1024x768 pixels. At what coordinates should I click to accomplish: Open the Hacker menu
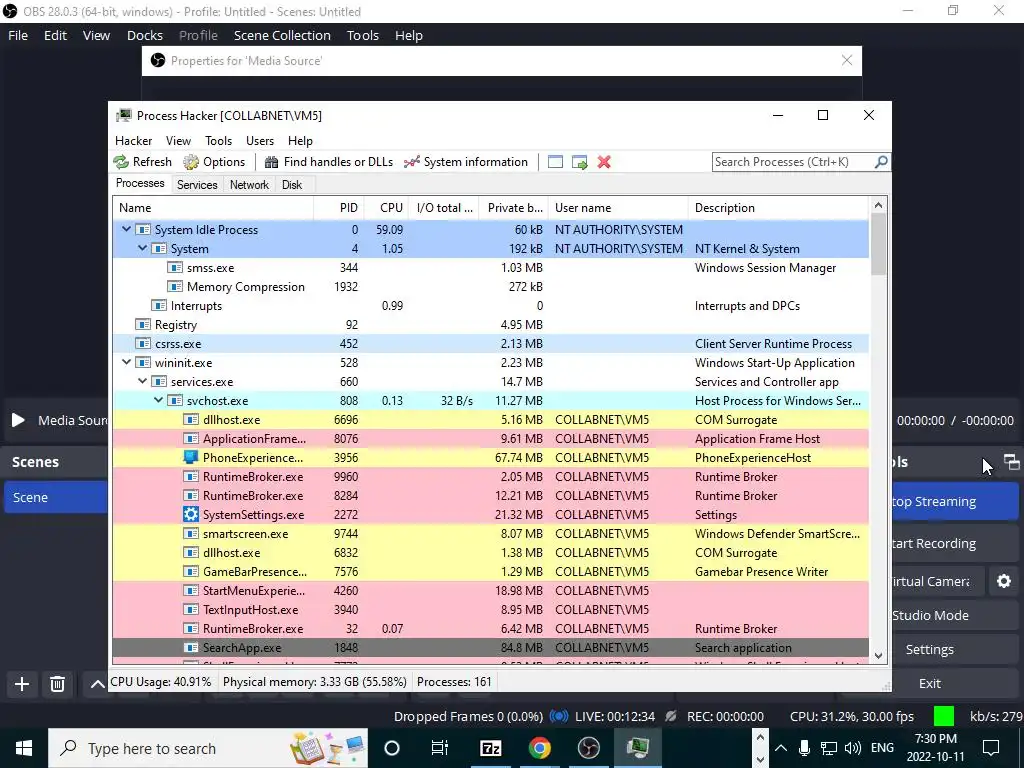[x=133, y=140]
